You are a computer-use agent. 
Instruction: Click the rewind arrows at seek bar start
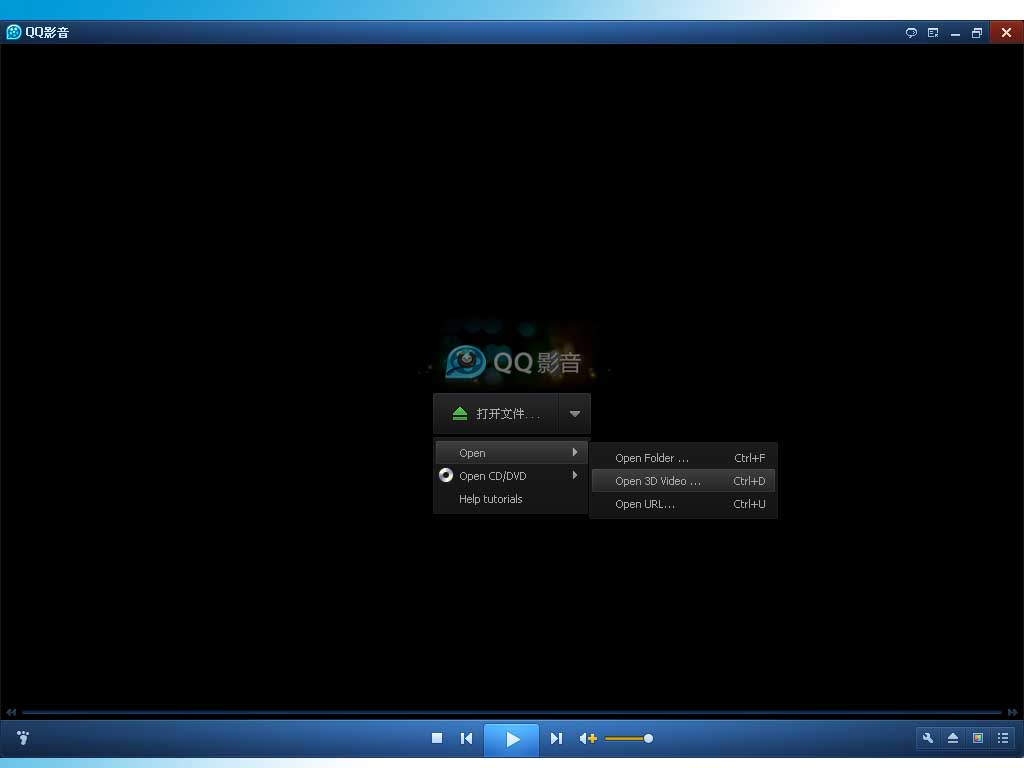click(11, 712)
